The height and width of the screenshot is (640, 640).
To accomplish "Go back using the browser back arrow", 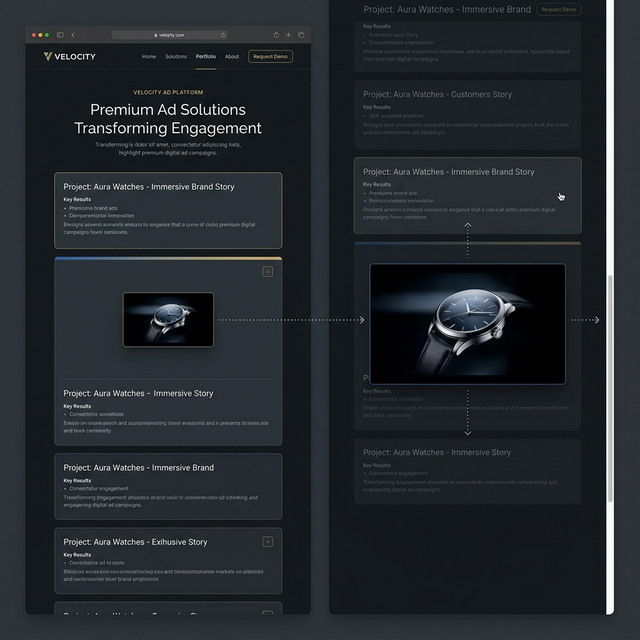I will (74, 35).
